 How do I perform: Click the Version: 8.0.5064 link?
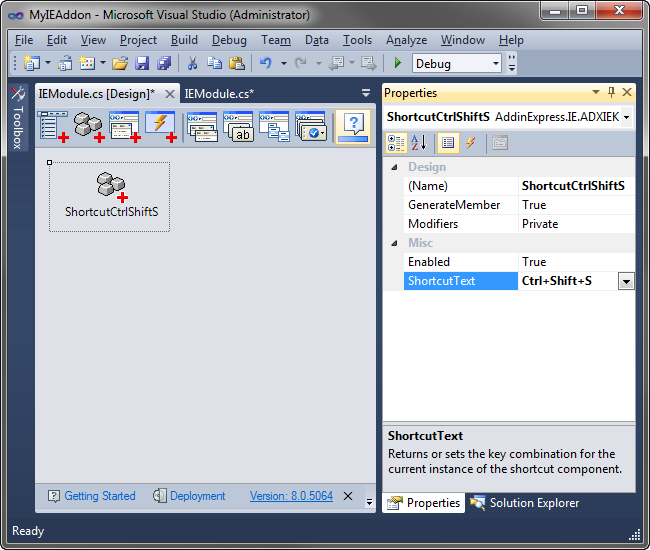point(291,496)
